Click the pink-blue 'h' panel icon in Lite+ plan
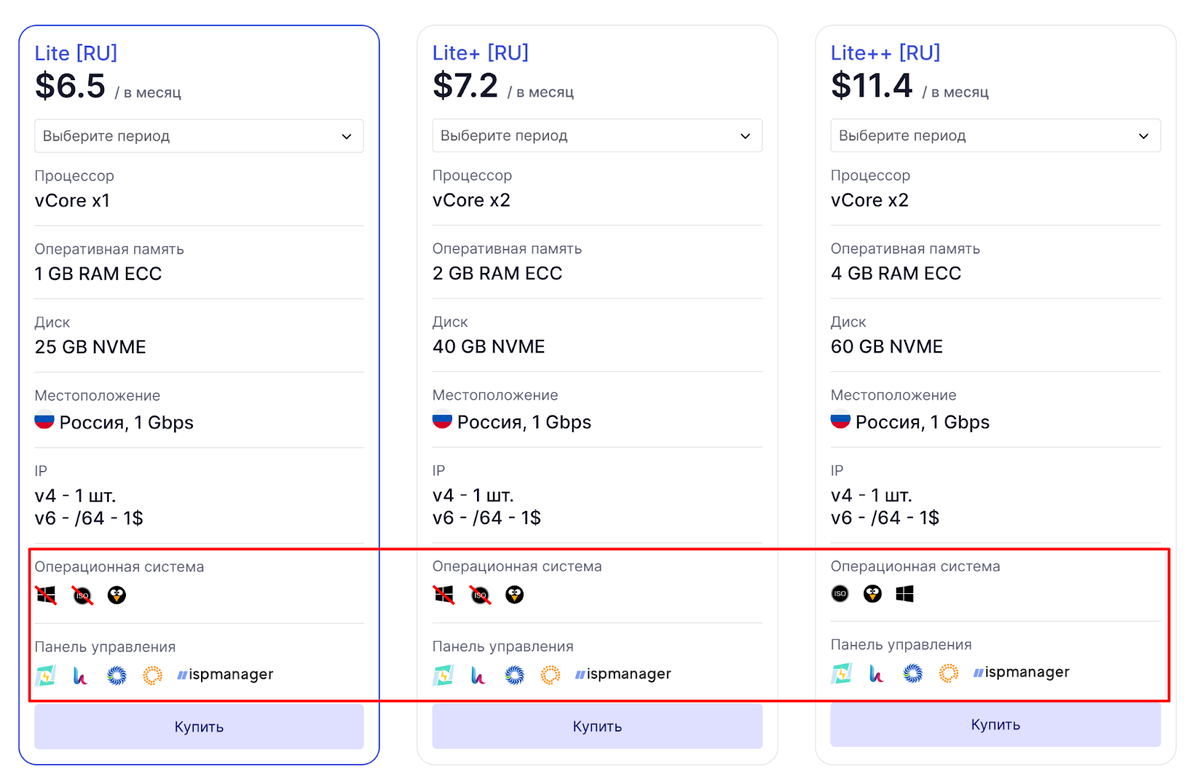 tap(478, 675)
